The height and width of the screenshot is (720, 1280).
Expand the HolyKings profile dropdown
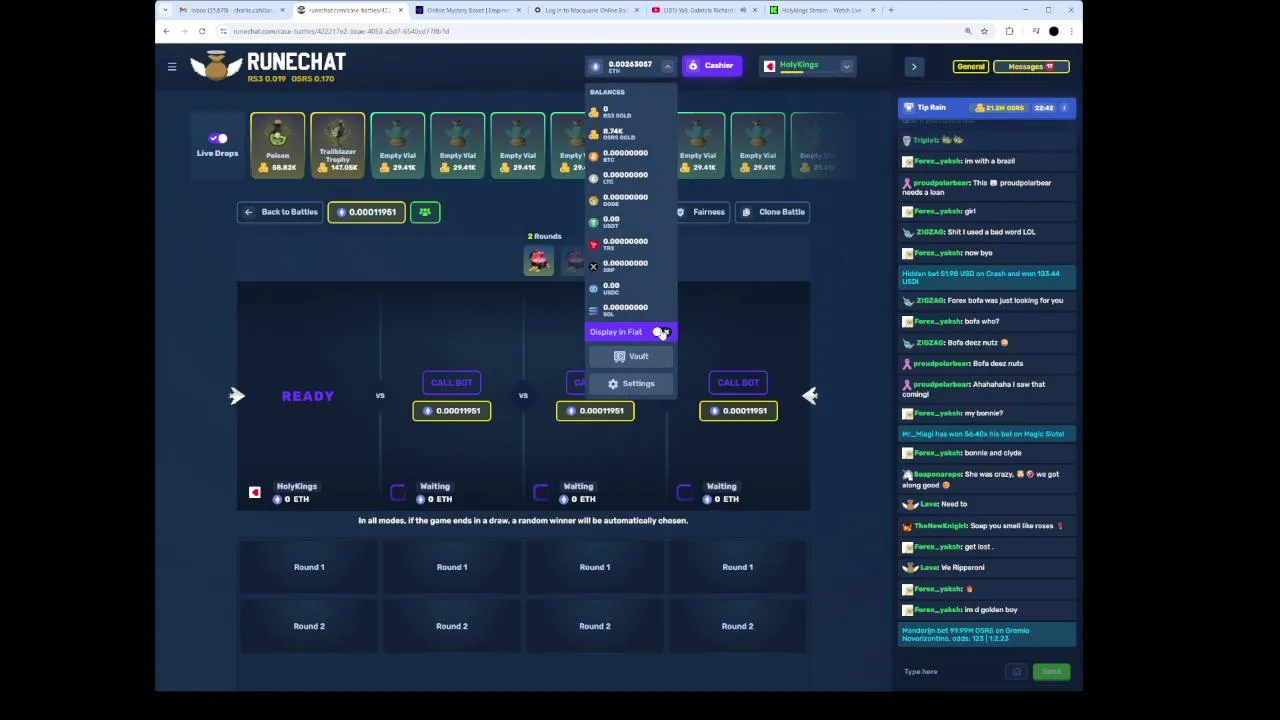846,67
